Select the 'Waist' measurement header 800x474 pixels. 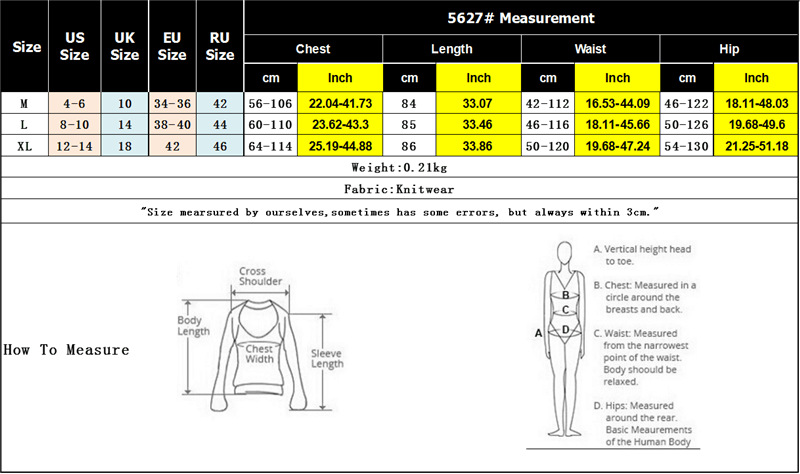pyautogui.click(x=590, y=49)
